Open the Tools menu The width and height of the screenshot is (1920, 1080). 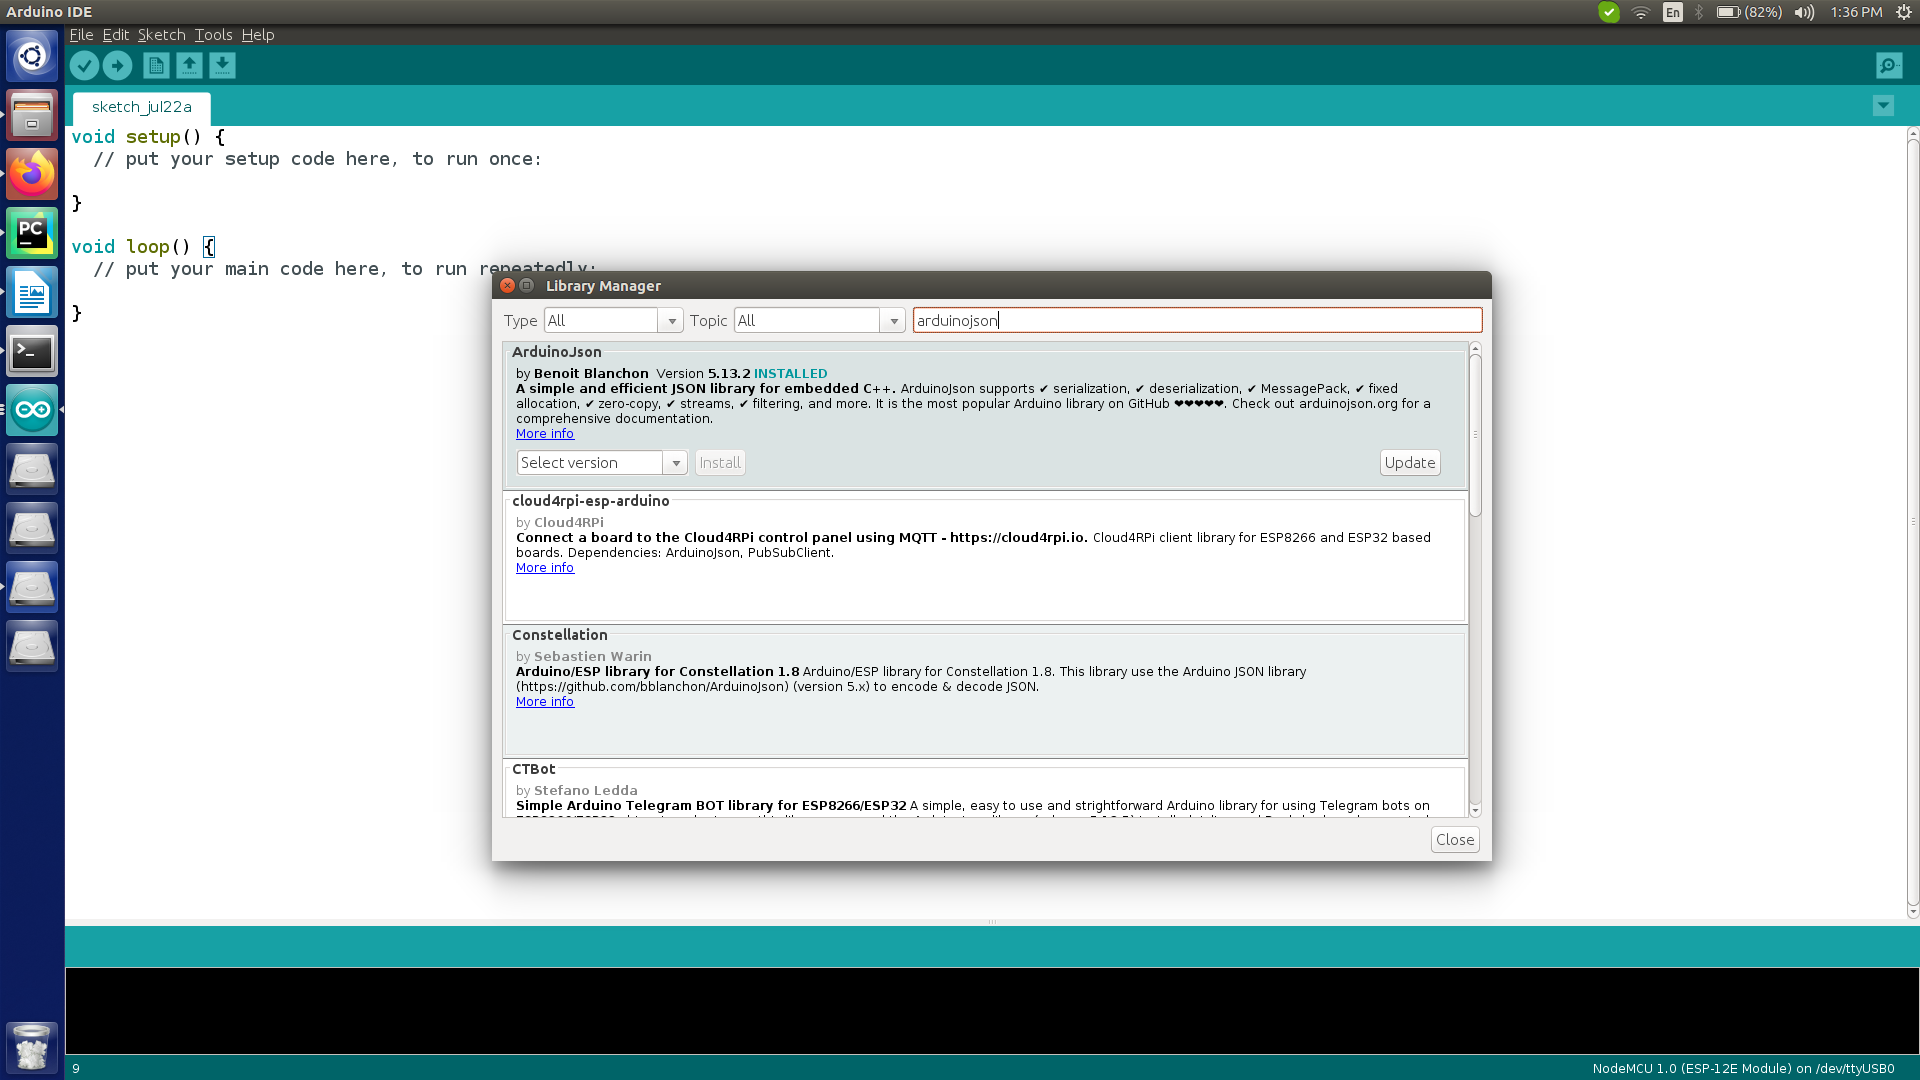pos(213,35)
